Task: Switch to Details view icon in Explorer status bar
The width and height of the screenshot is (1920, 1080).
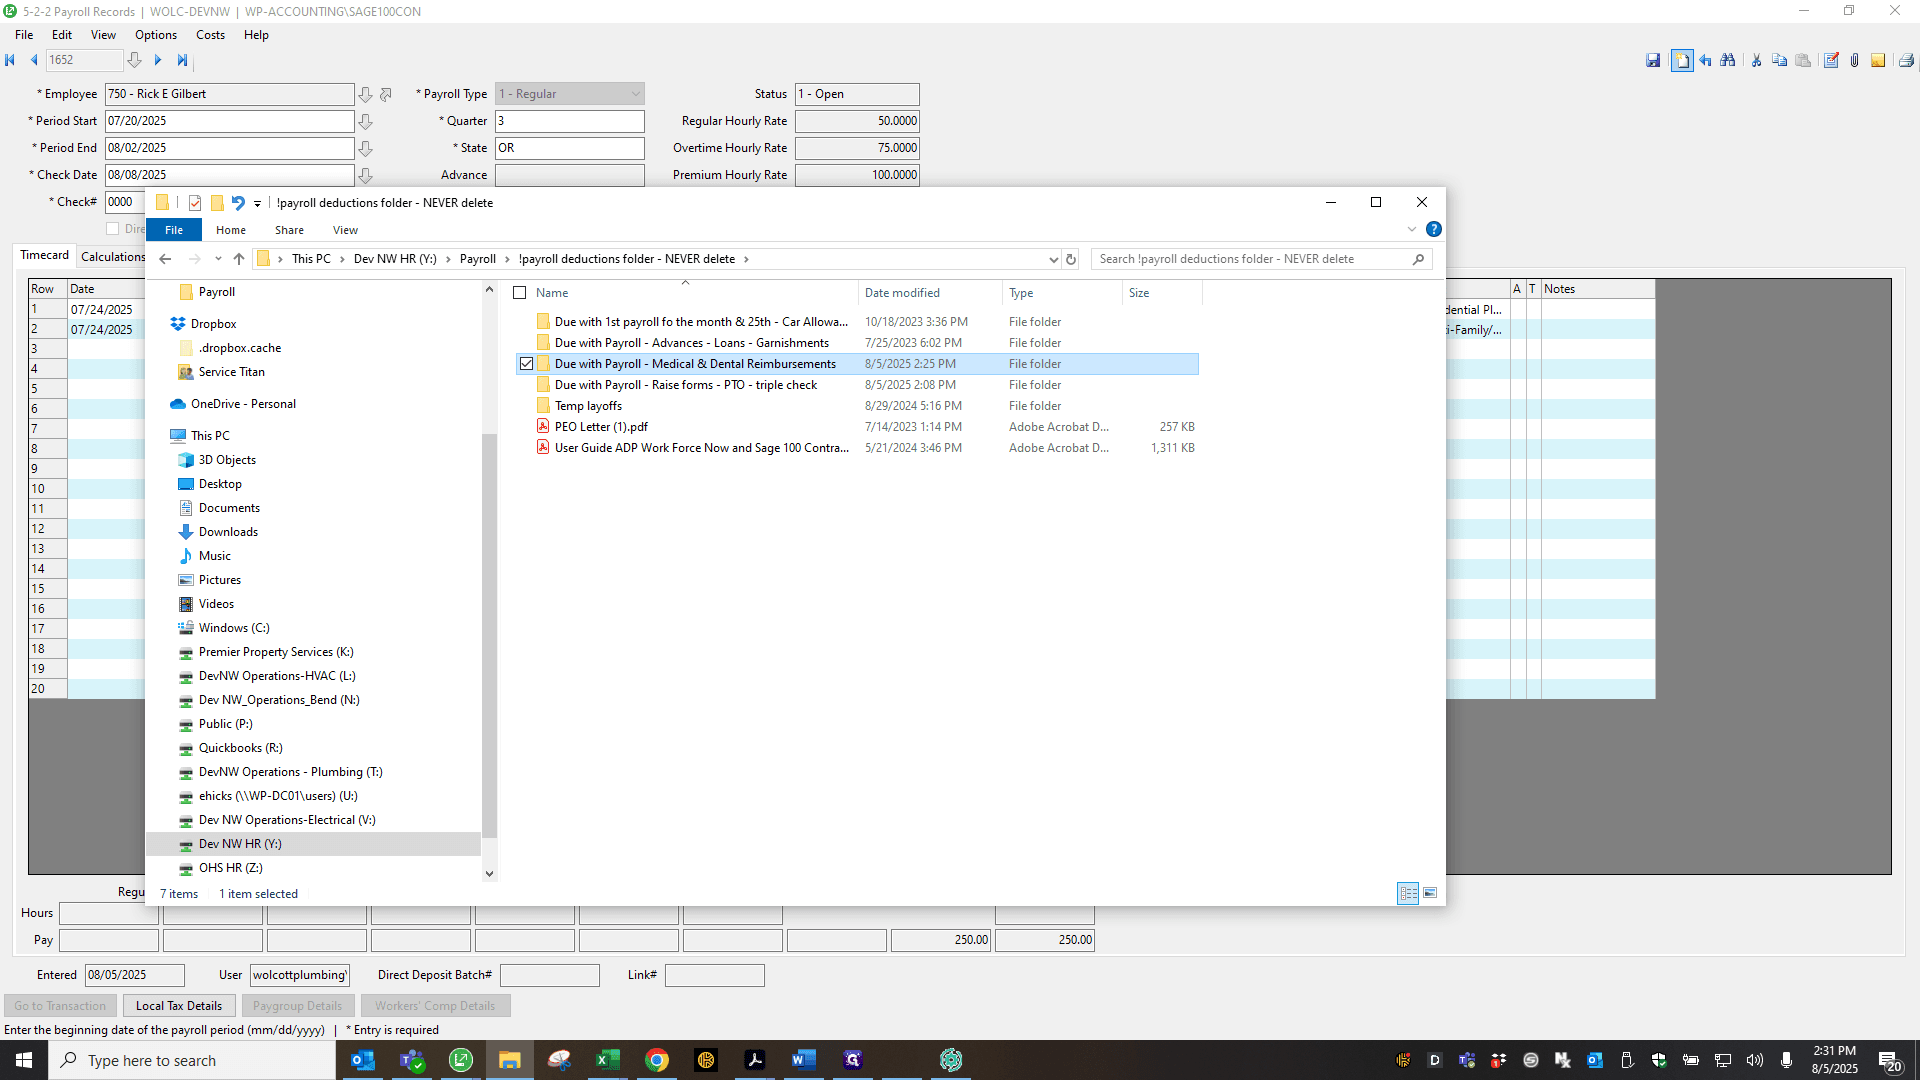Action: [x=1408, y=893]
